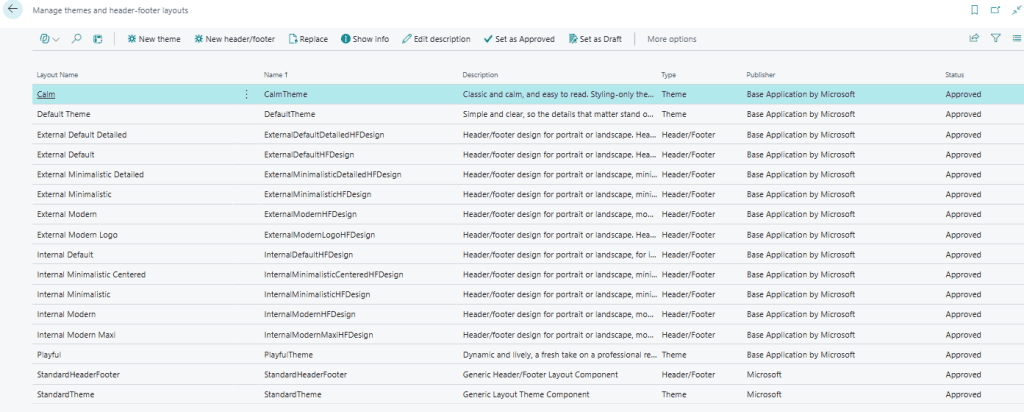Screen dimensions: 1024x412
Task: Go back using the back arrow
Action: 12,10
